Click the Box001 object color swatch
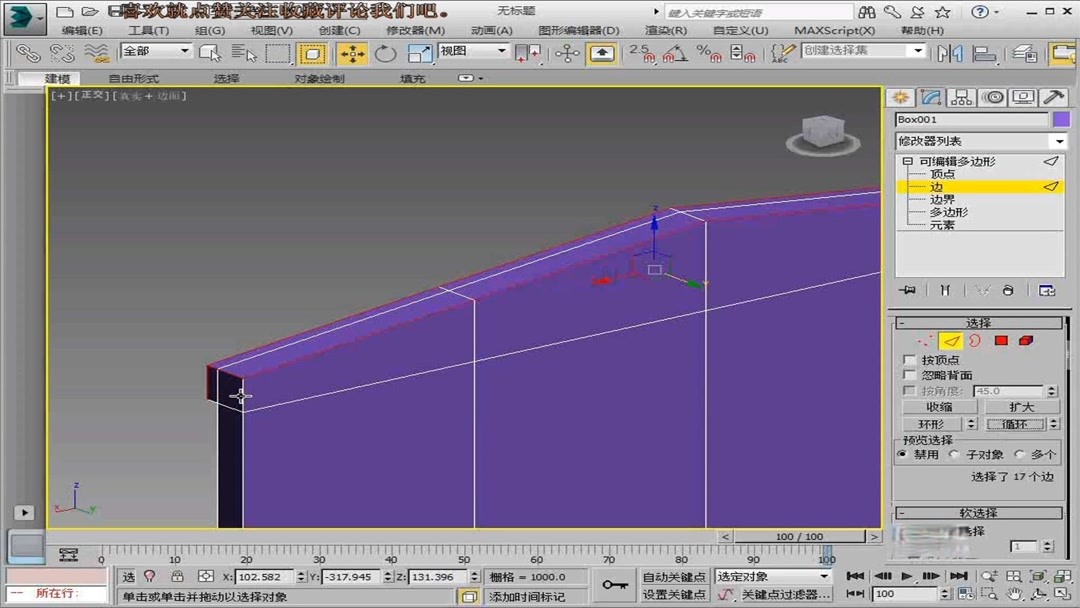The height and width of the screenshot is (608, 1080). (x=1064, y=118)
